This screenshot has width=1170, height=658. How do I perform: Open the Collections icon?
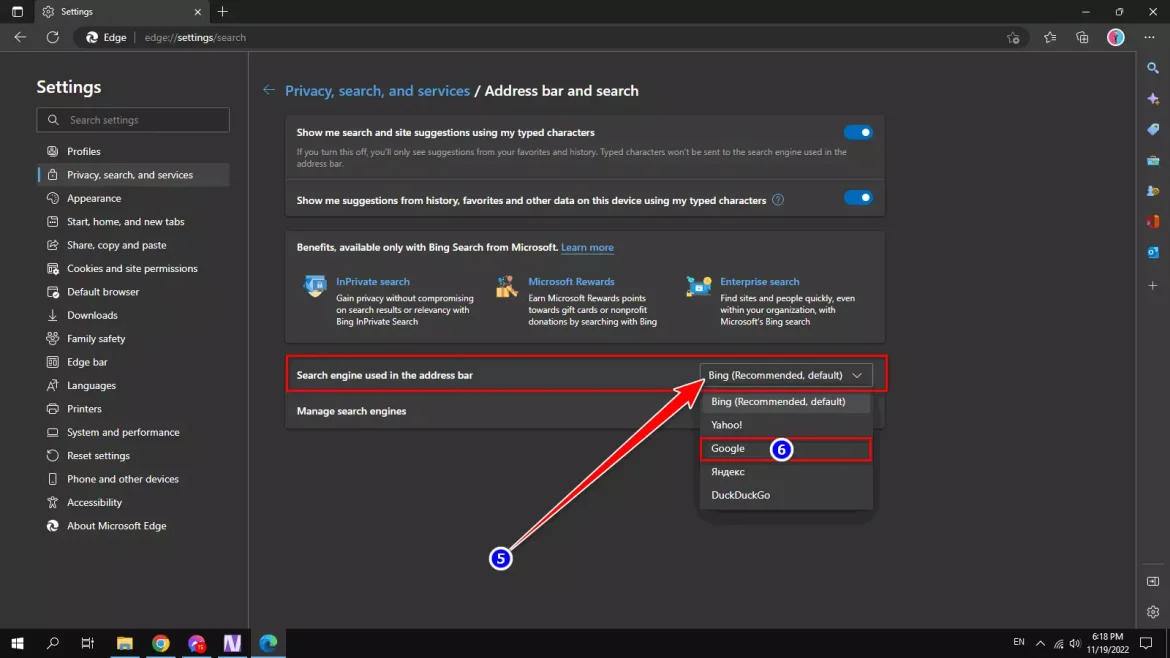click(x=1082, y=37)
